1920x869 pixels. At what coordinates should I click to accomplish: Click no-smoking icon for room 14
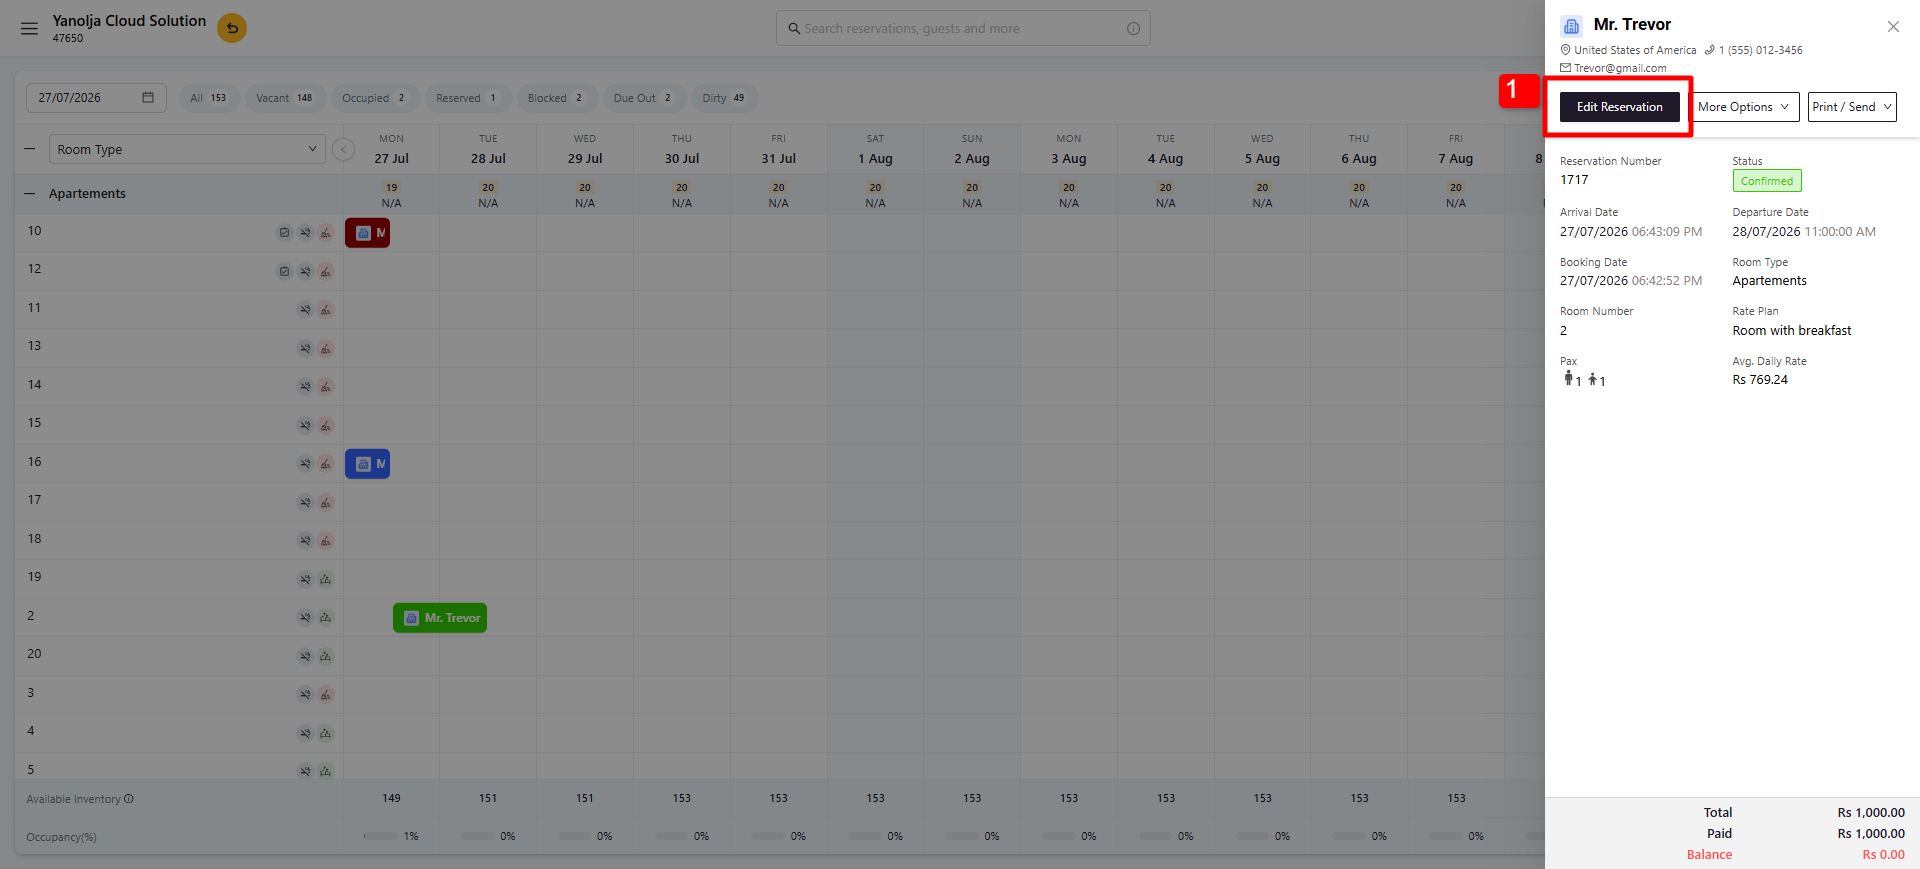[x=305, y=386]
